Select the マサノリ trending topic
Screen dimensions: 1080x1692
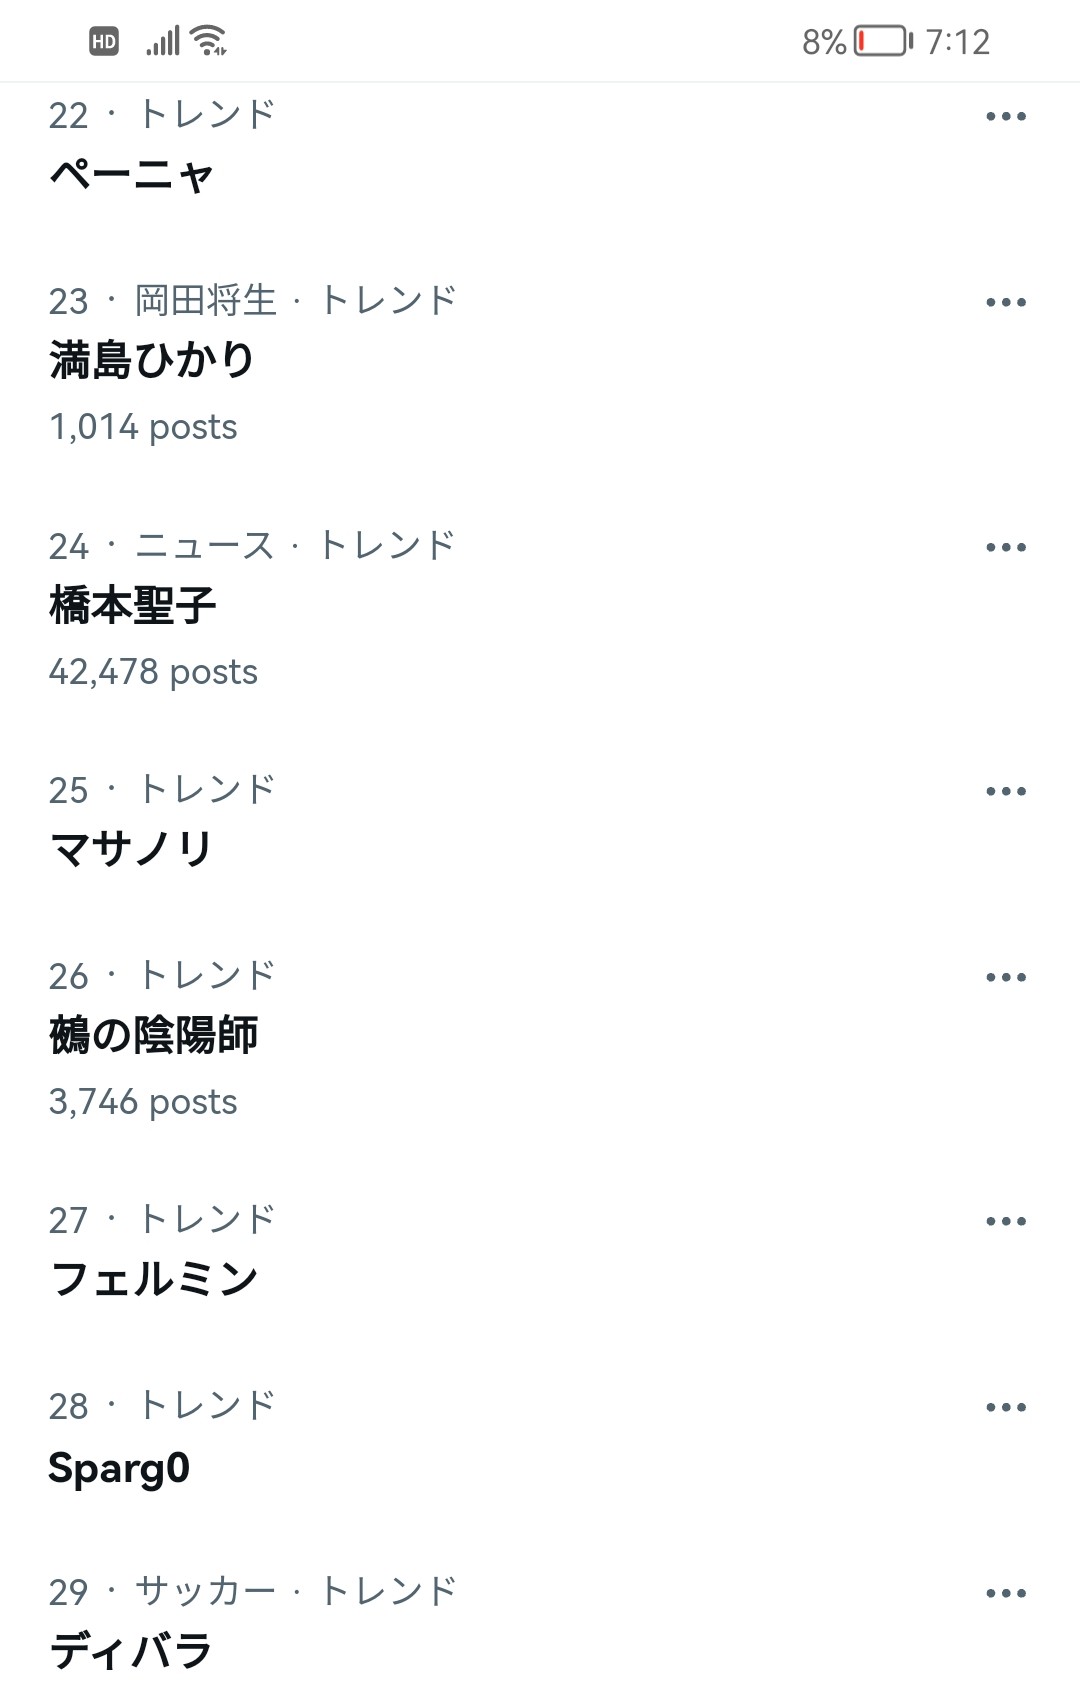pyautogui.click(x=132, y=850)
